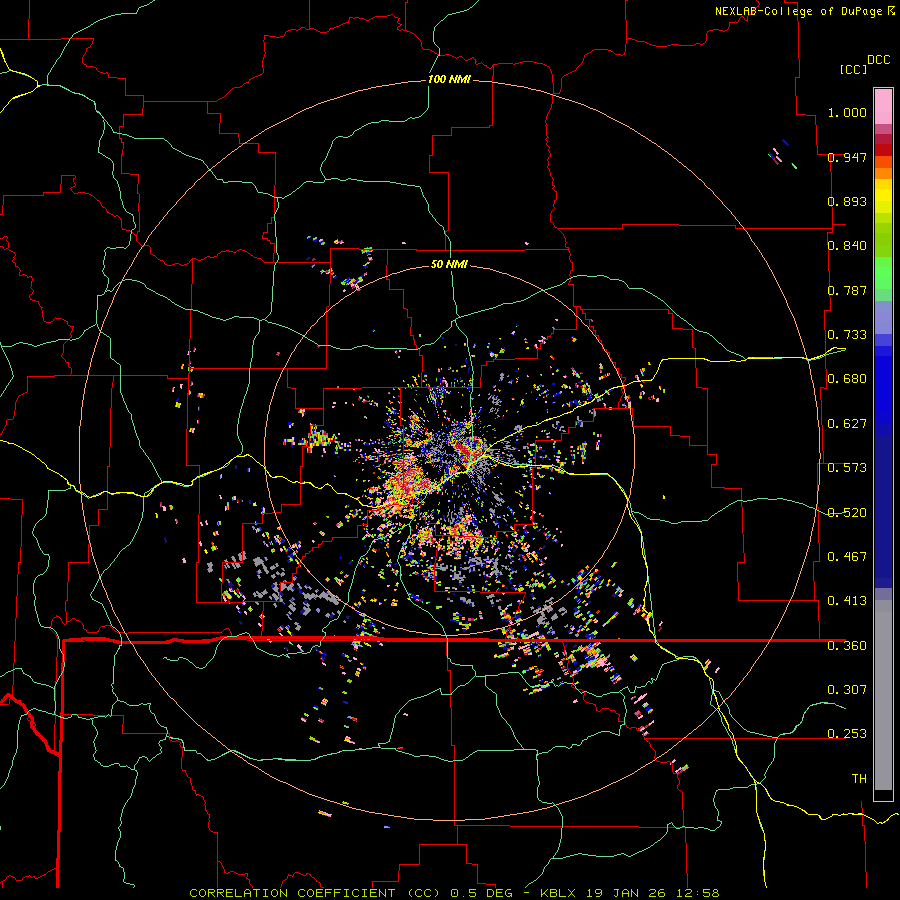The height and width of the screenshot is (900, 900).
Task: Select the 0.360 color scale value
Action: tap(847, 646)
